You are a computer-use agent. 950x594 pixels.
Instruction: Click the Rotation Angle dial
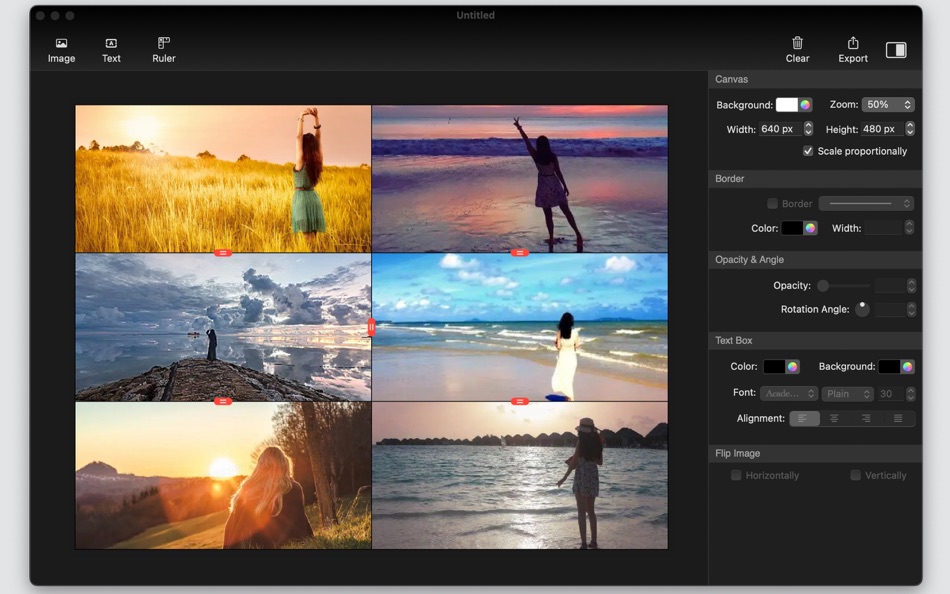[x=862, y=309]
